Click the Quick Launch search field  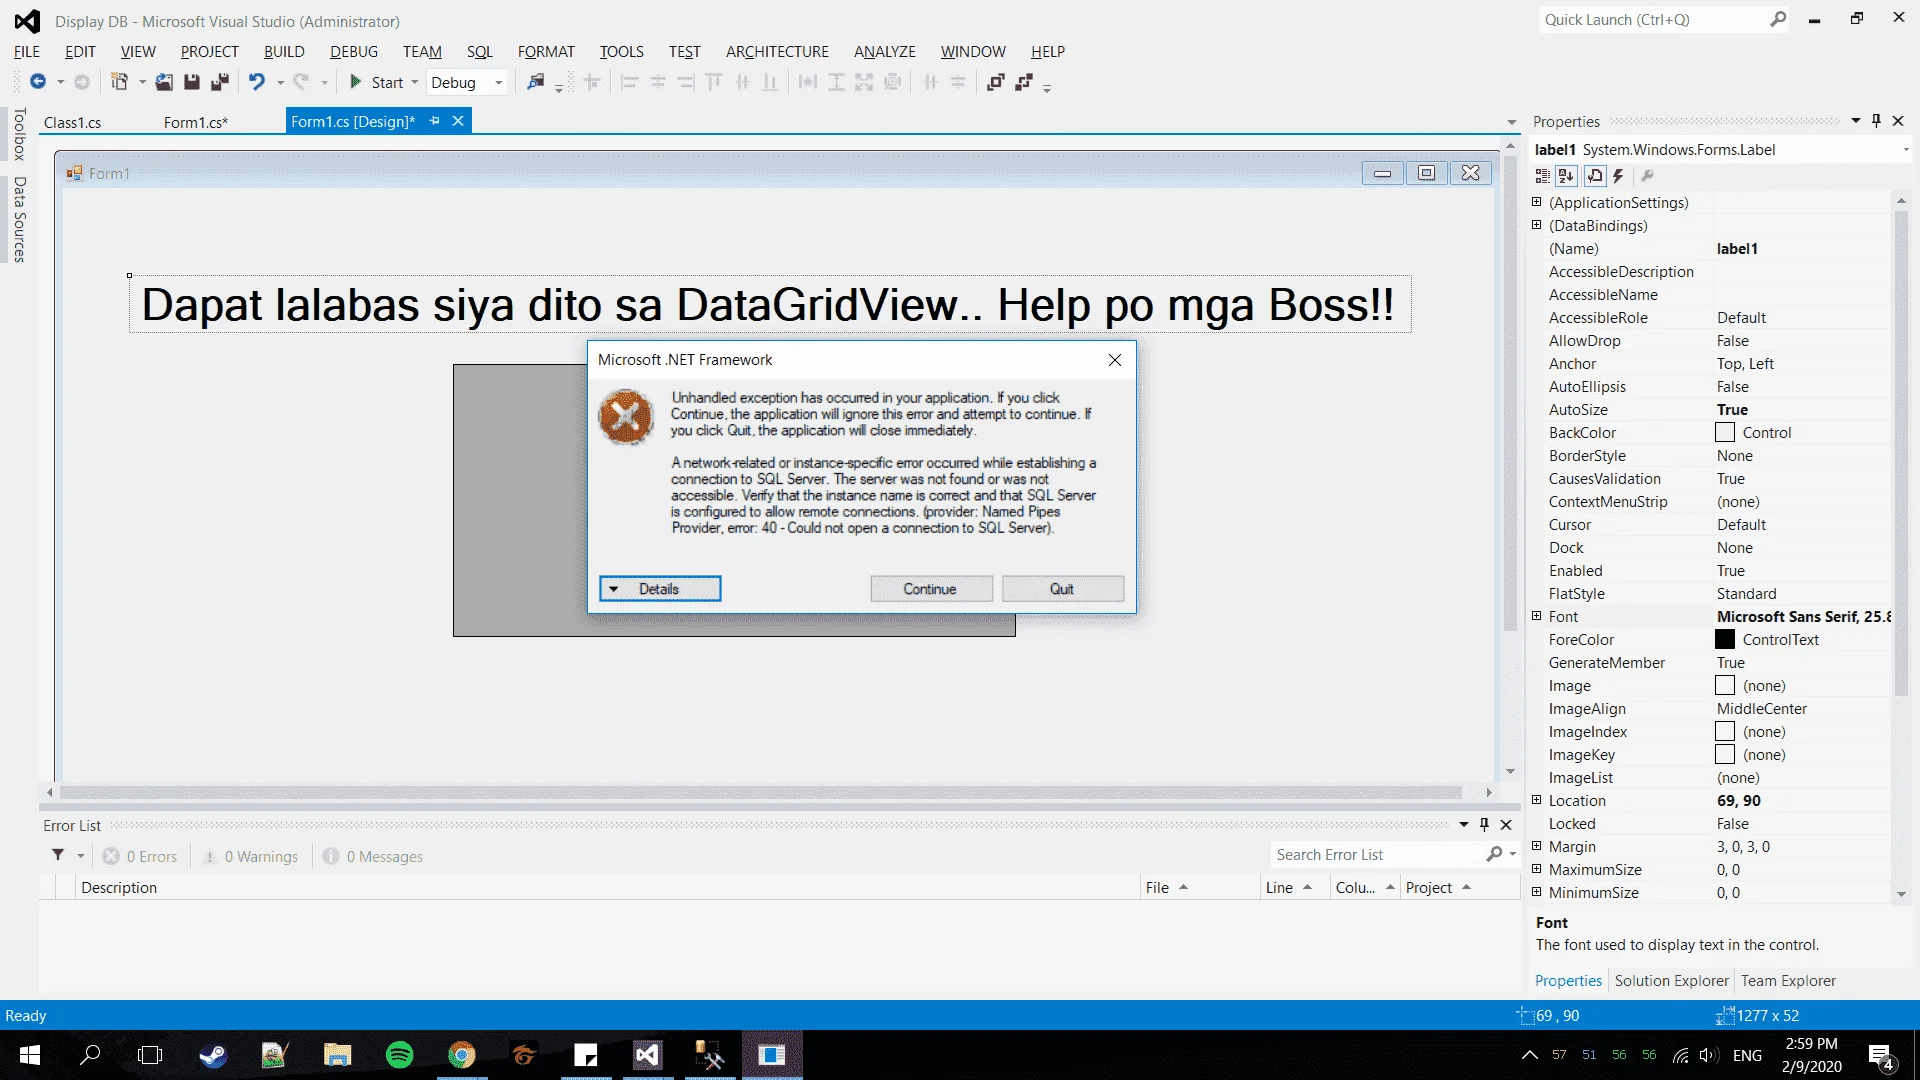click(x=1655, y=19)
